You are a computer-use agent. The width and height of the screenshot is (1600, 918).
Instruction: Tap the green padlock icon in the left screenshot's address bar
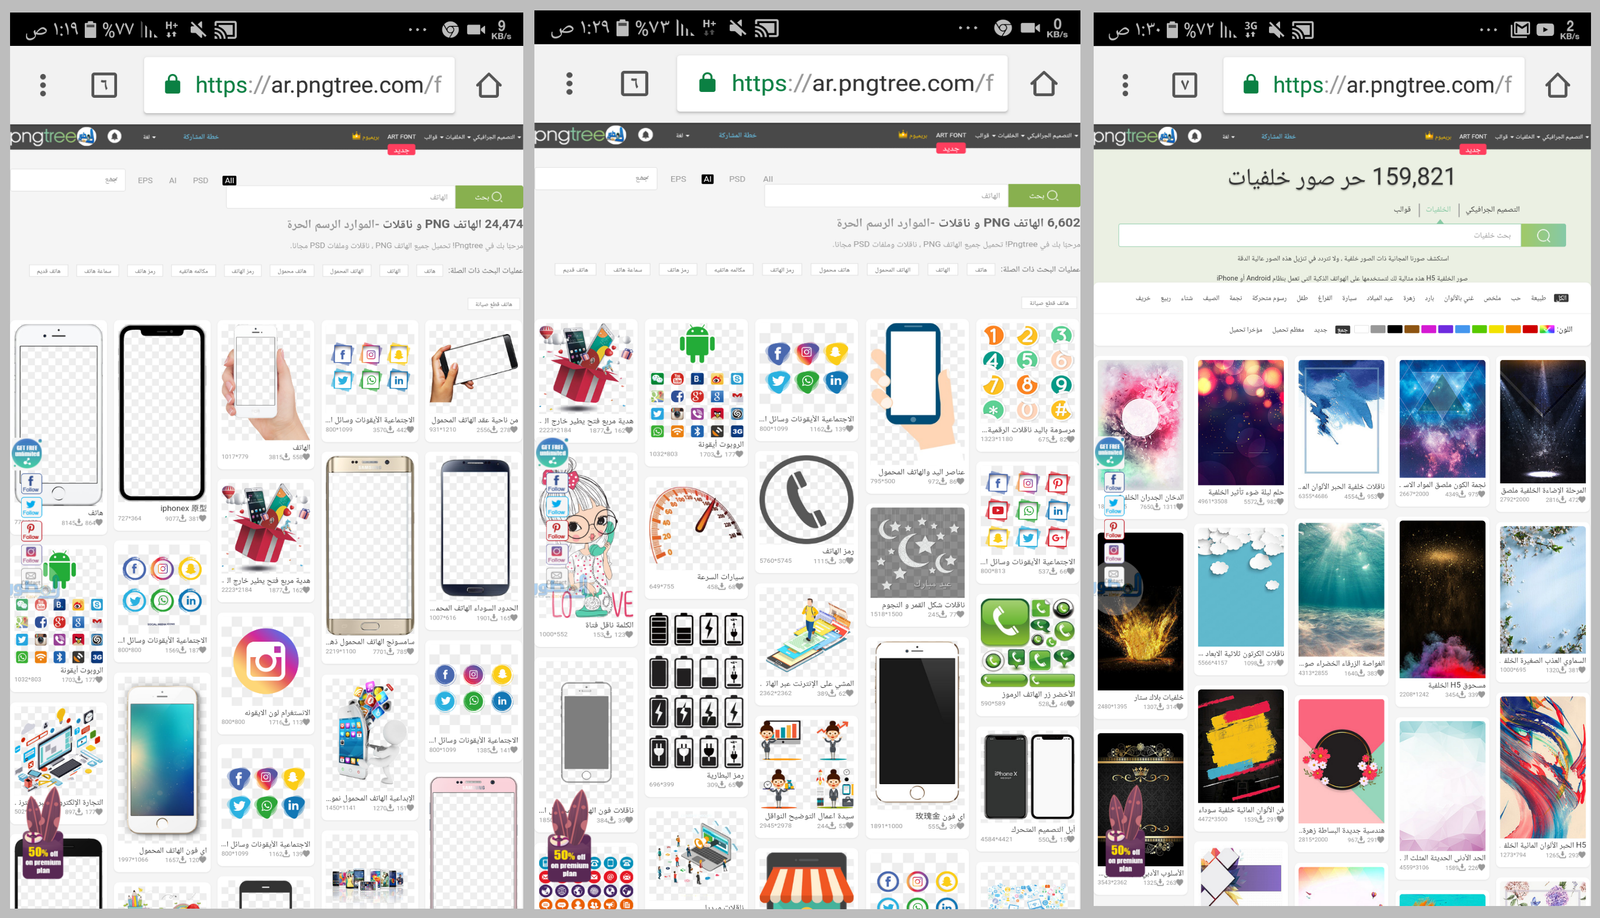172,85
